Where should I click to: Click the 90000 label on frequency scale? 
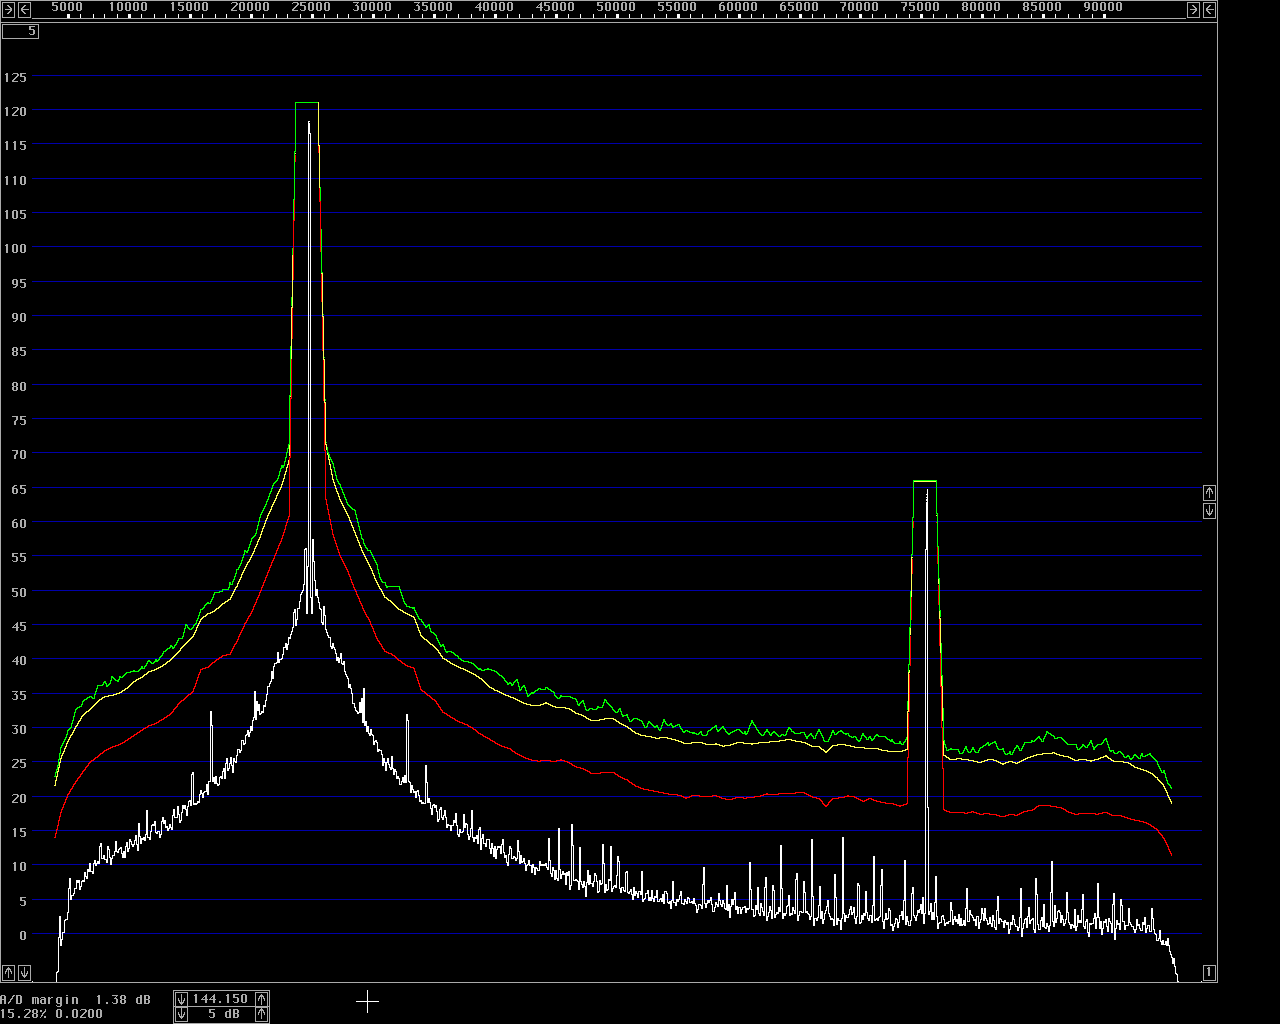coord(1103,7)
